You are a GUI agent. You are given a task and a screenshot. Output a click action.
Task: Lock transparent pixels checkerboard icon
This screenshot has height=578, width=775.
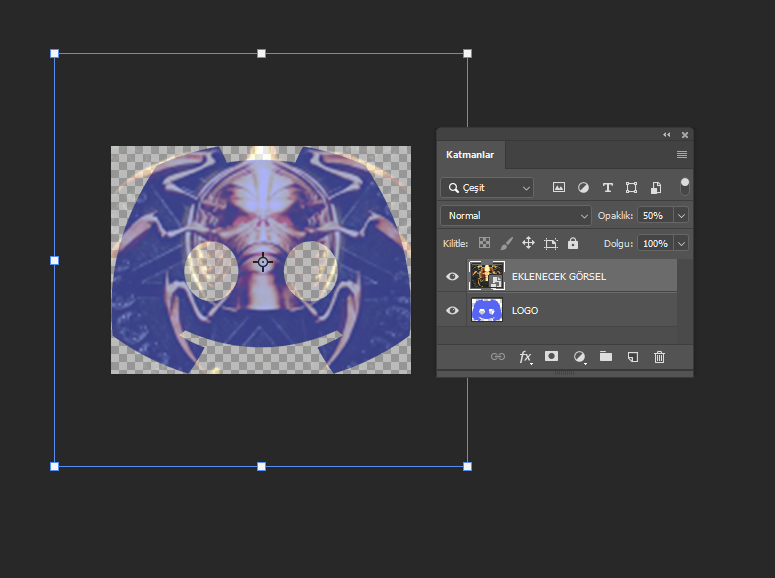coord(484,243)
